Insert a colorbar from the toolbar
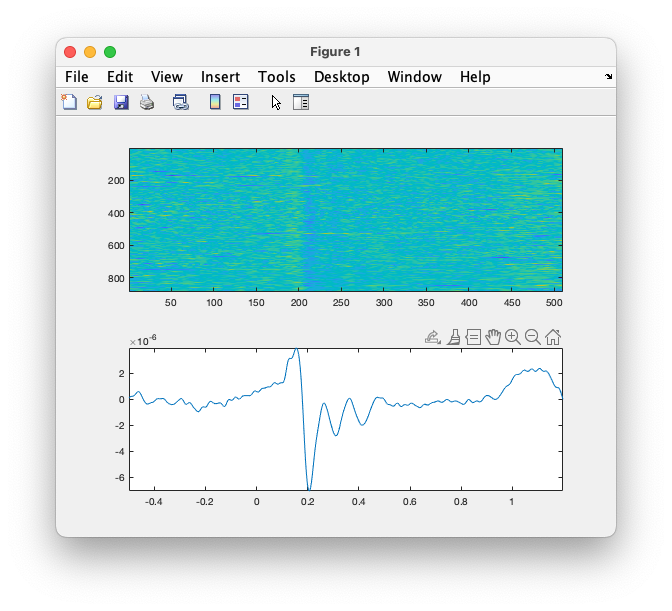This screenshot has height=611, width=672. (x=214, y=102)
